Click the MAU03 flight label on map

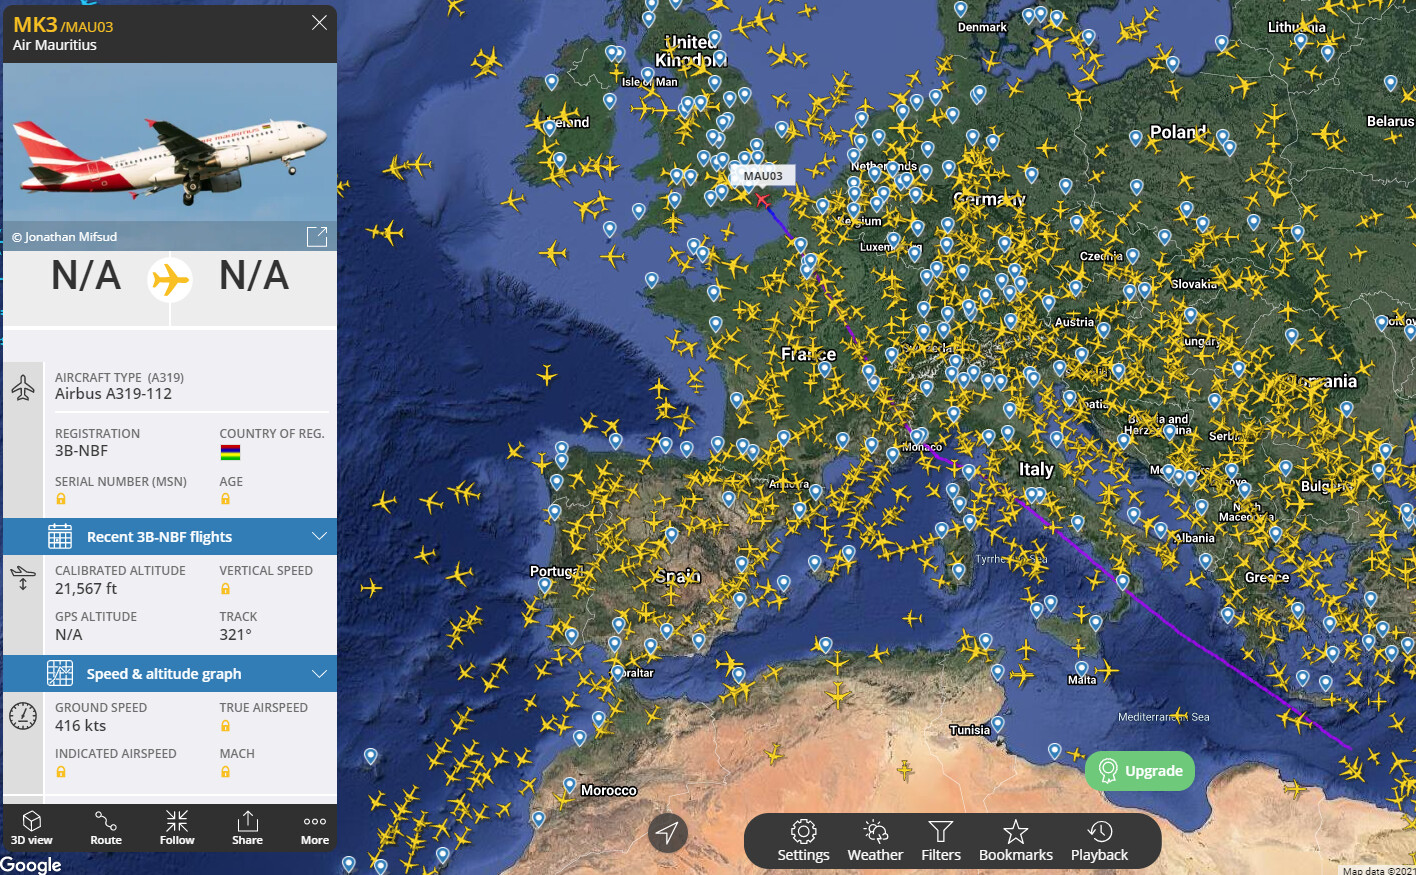tap(763, 176)
